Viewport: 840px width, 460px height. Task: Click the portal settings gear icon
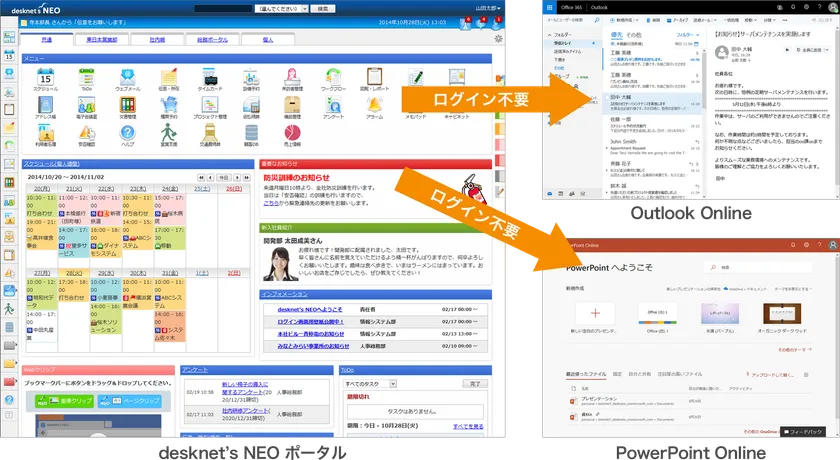click(x=498, y=39)
